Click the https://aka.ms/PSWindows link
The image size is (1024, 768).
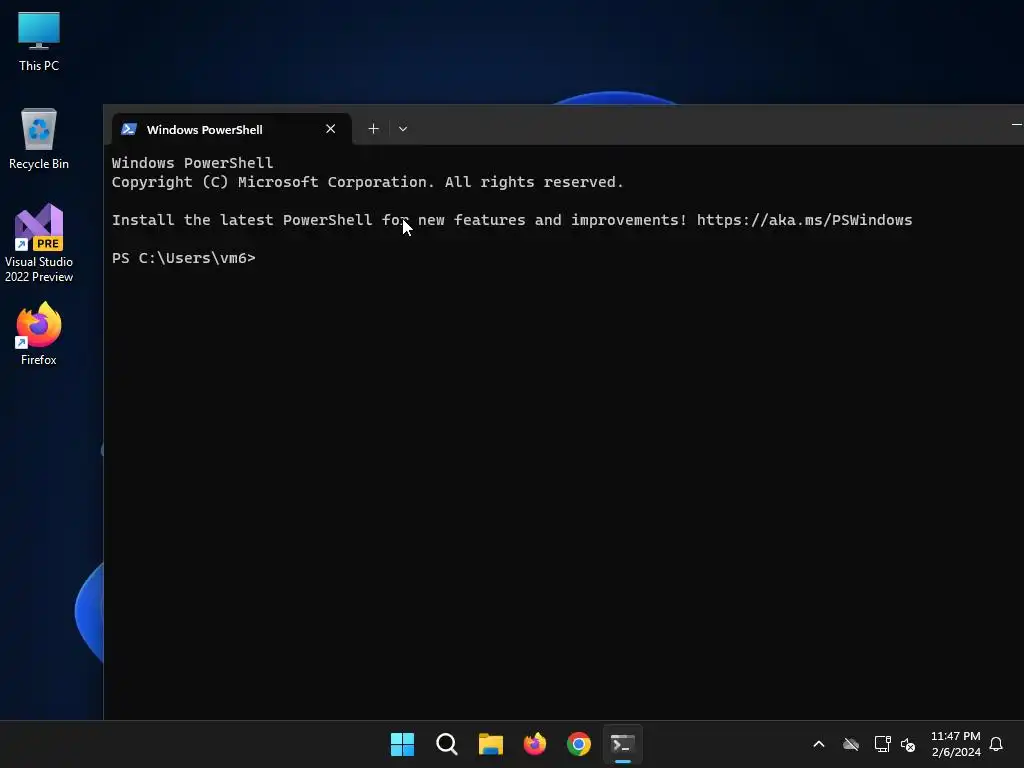[804, 220]
